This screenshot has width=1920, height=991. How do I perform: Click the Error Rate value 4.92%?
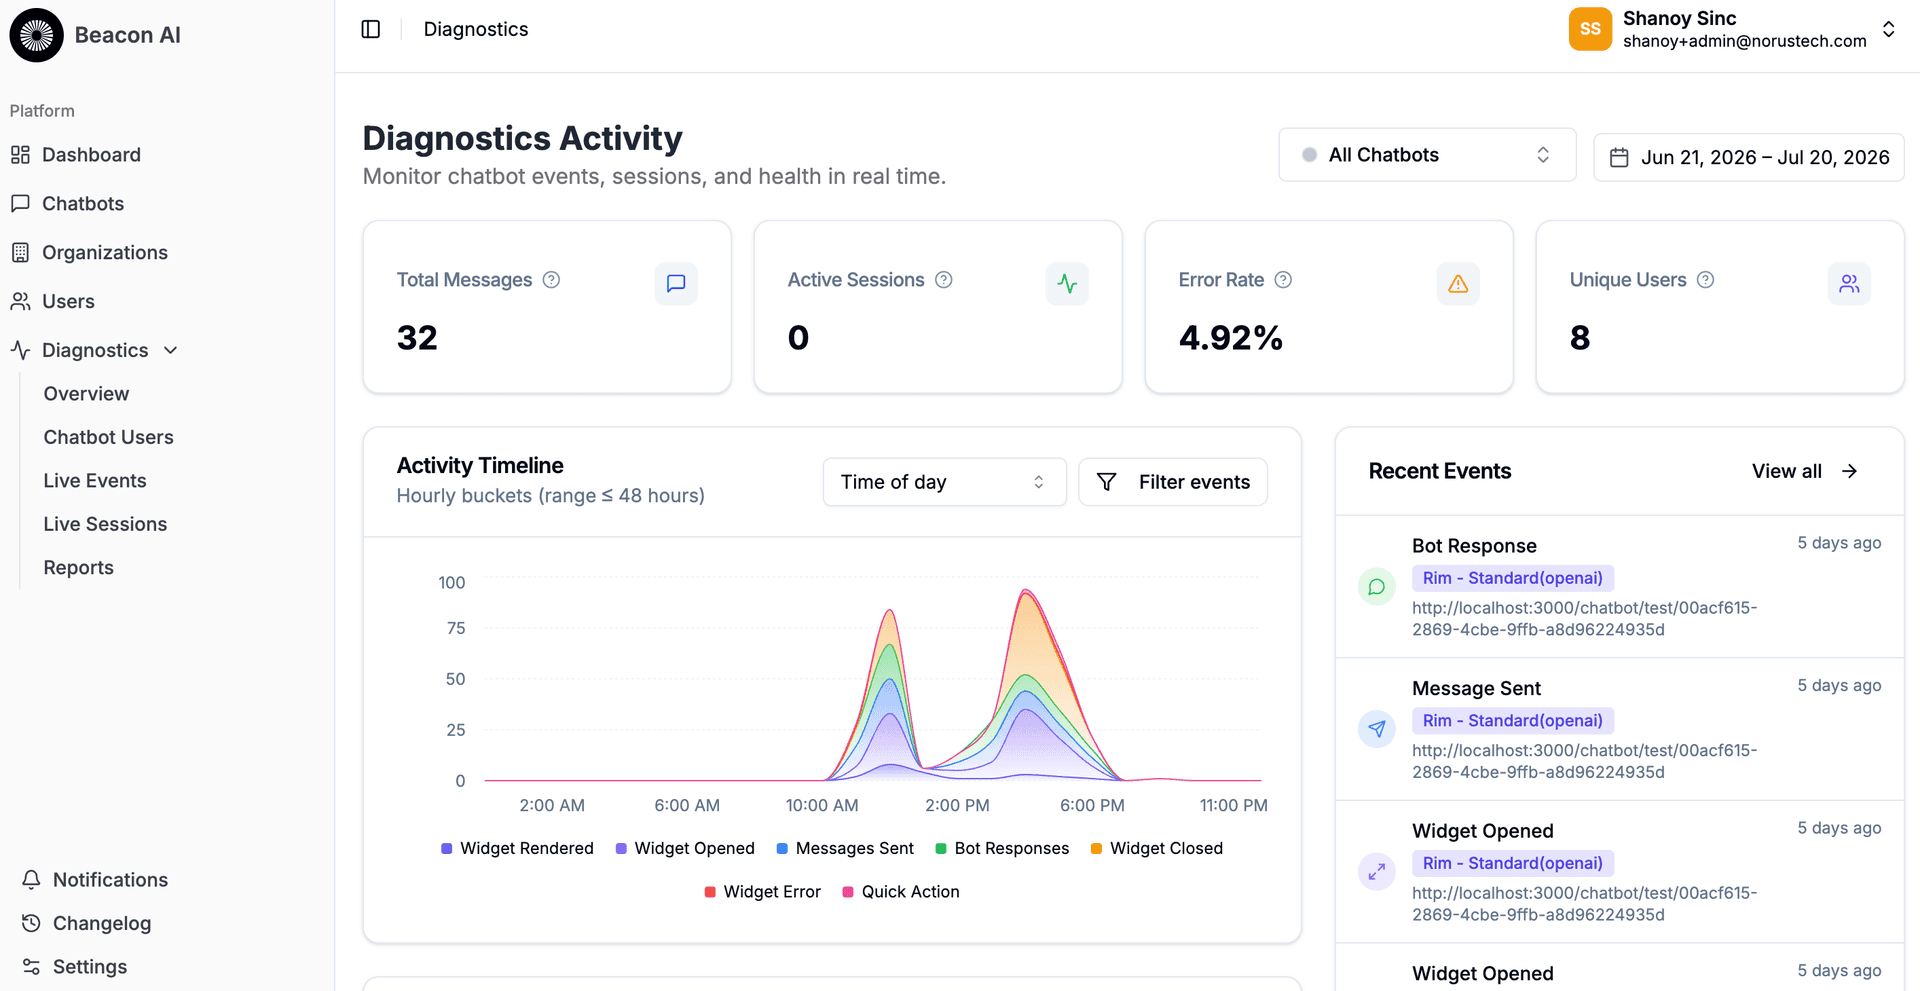[x=1231, y=338]
